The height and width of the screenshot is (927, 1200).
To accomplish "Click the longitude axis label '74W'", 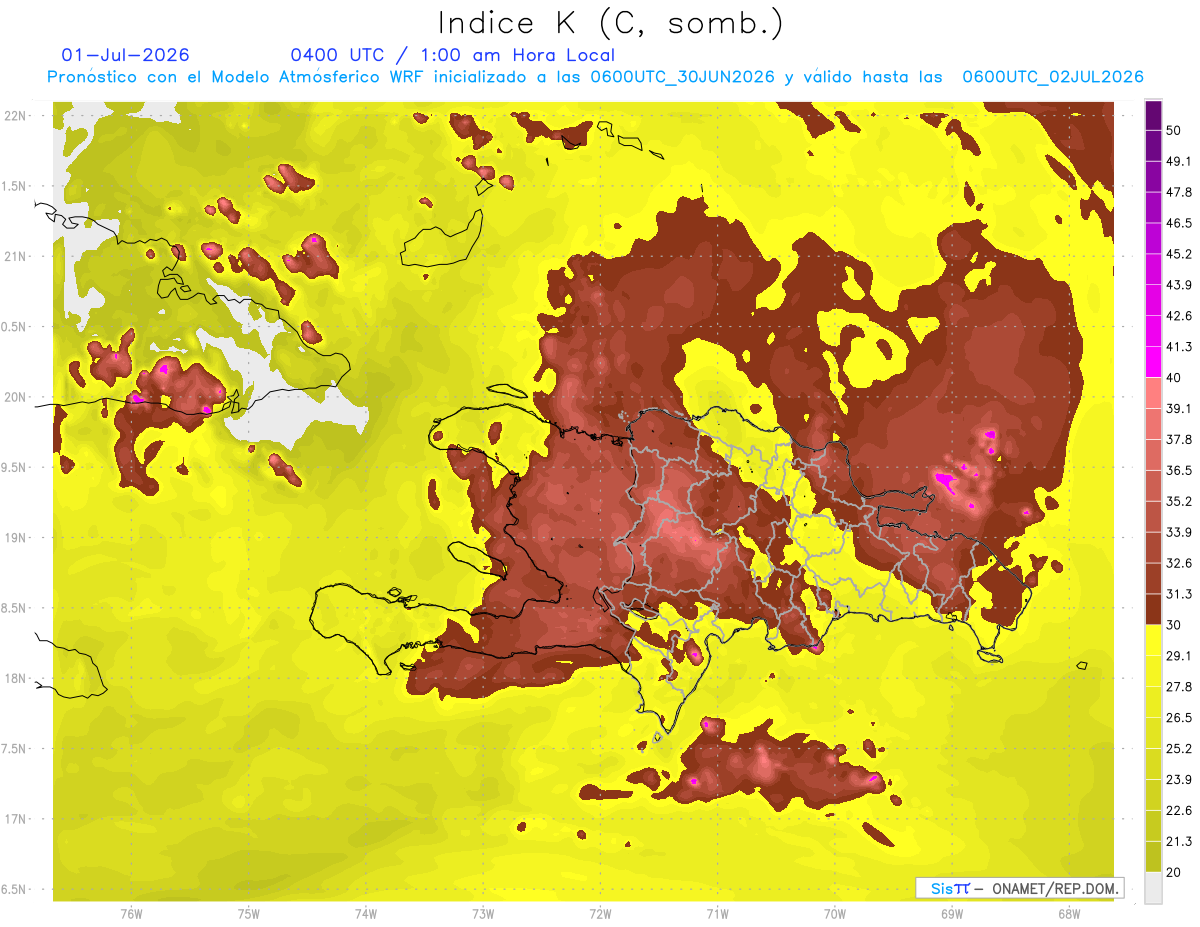I will pos(366,913).
